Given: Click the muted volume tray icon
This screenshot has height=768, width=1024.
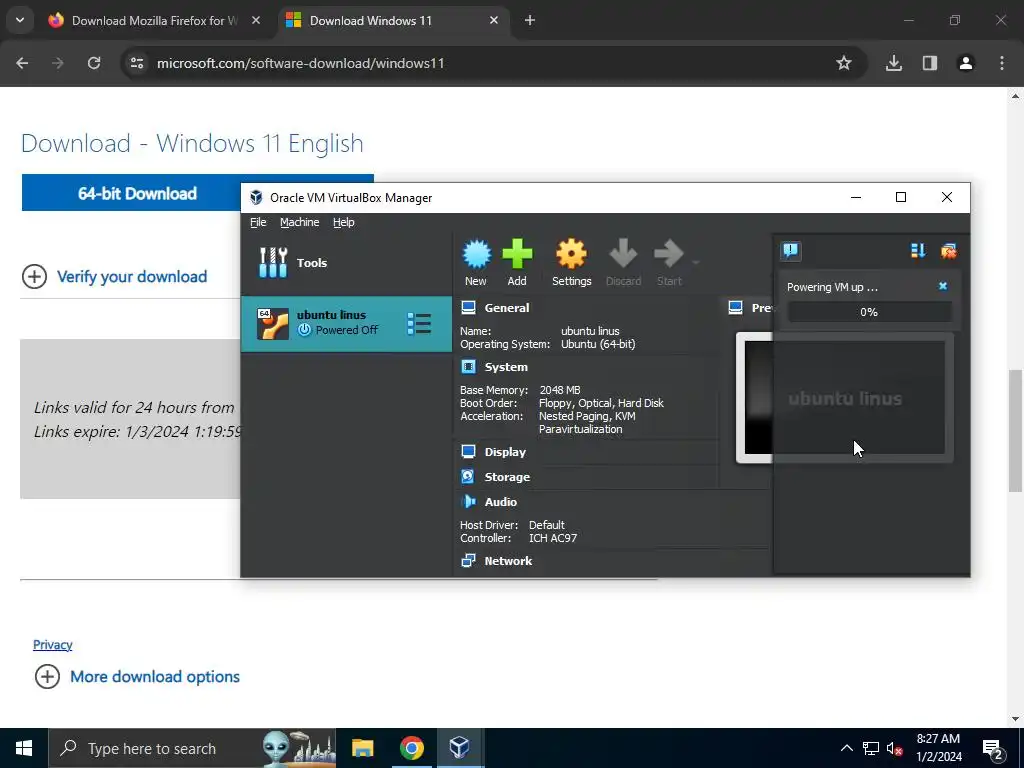Looking at the screenshot, I should coord(894,748).
